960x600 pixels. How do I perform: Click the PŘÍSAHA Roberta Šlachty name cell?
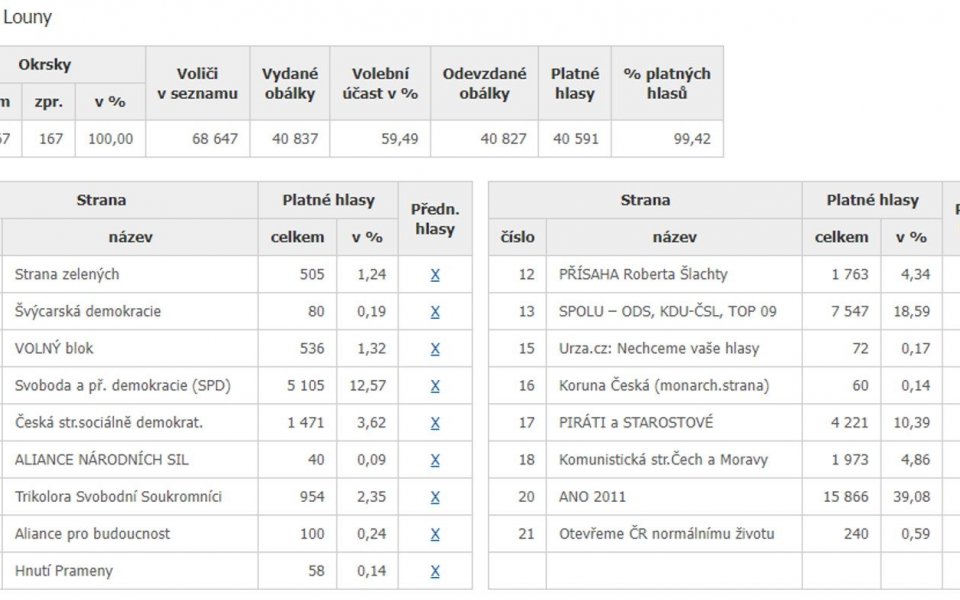pos(674,274)
